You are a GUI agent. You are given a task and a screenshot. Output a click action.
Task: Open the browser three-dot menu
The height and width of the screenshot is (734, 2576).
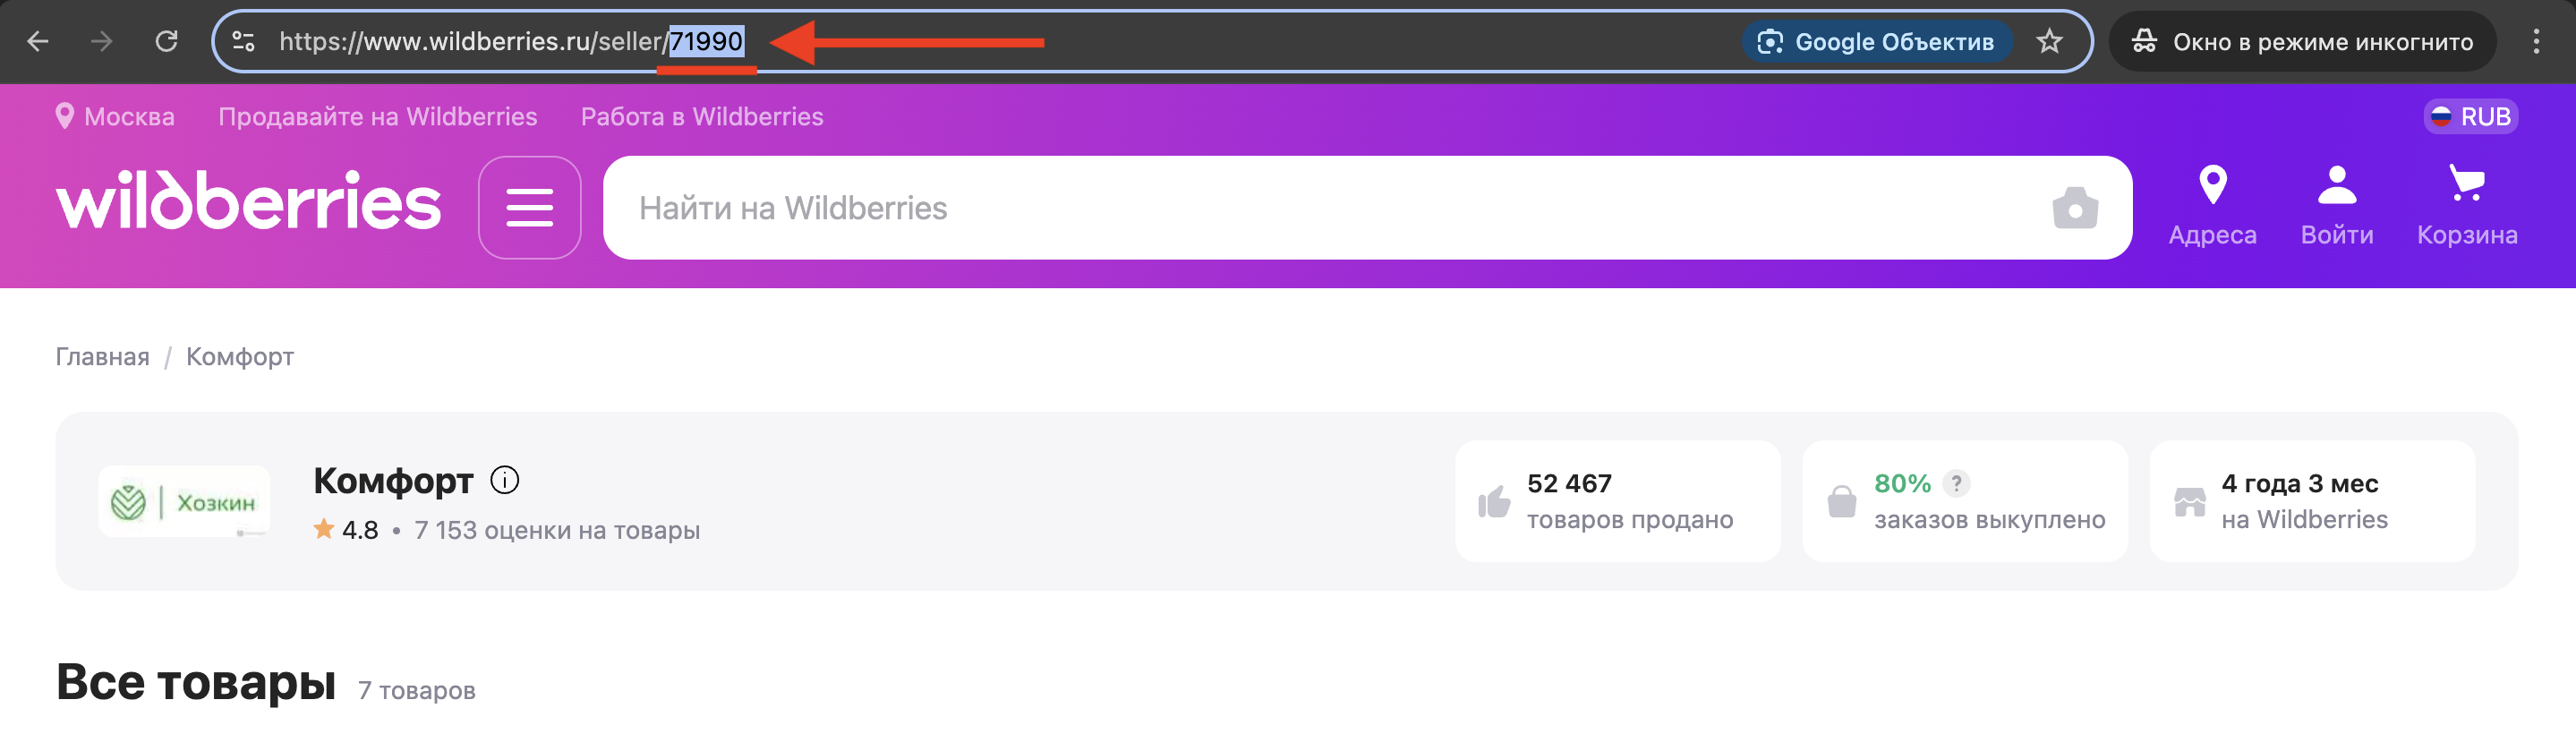click(2535, 41)
